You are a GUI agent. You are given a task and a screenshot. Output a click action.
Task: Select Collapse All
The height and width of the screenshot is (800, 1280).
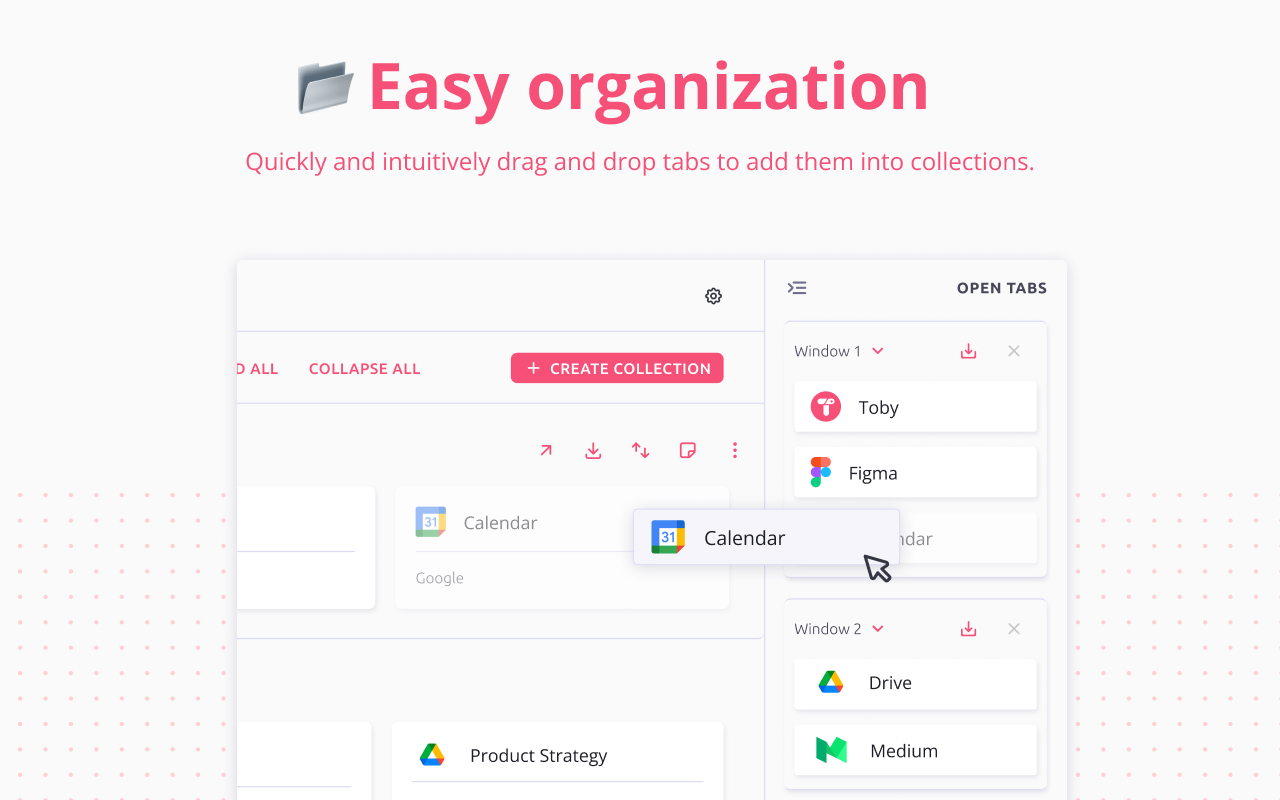(x=364, y=368)
